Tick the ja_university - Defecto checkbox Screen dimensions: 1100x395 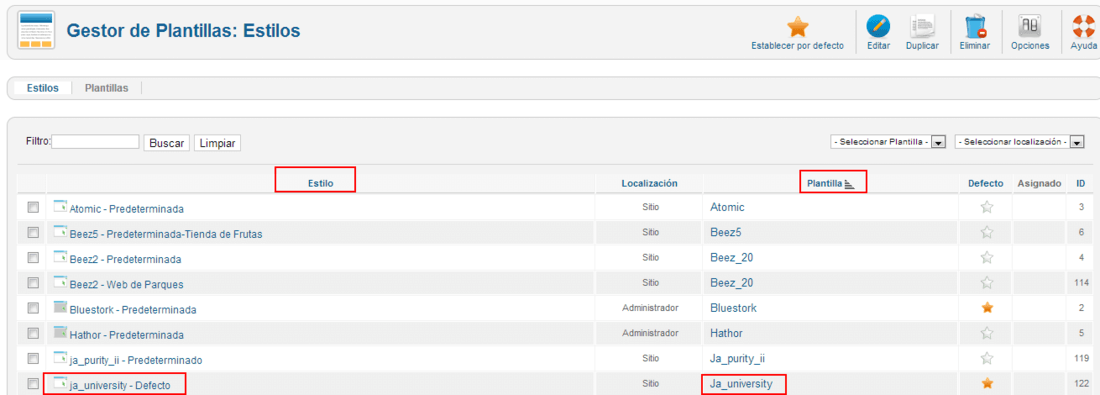pyautogui.click(x=32, y=384)
